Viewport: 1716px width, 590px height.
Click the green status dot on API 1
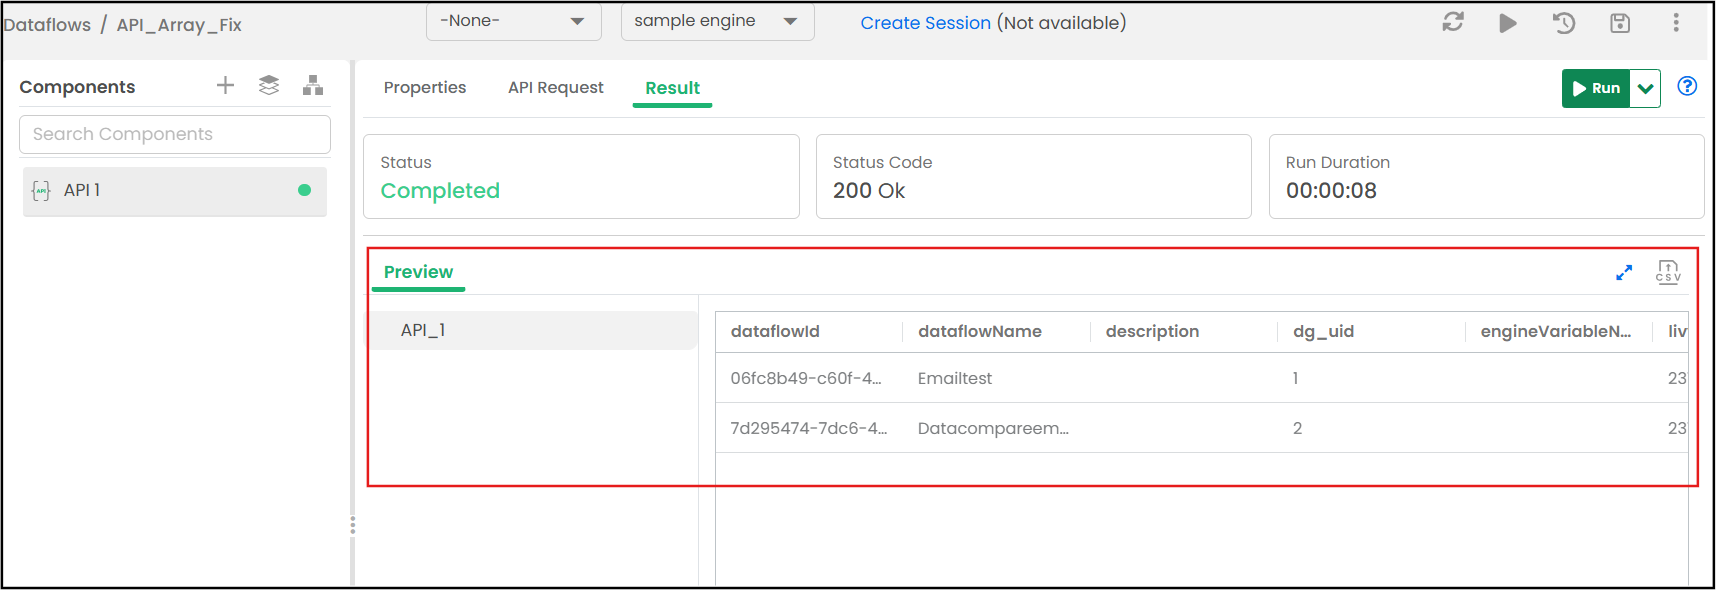click(x=304, y=190)
